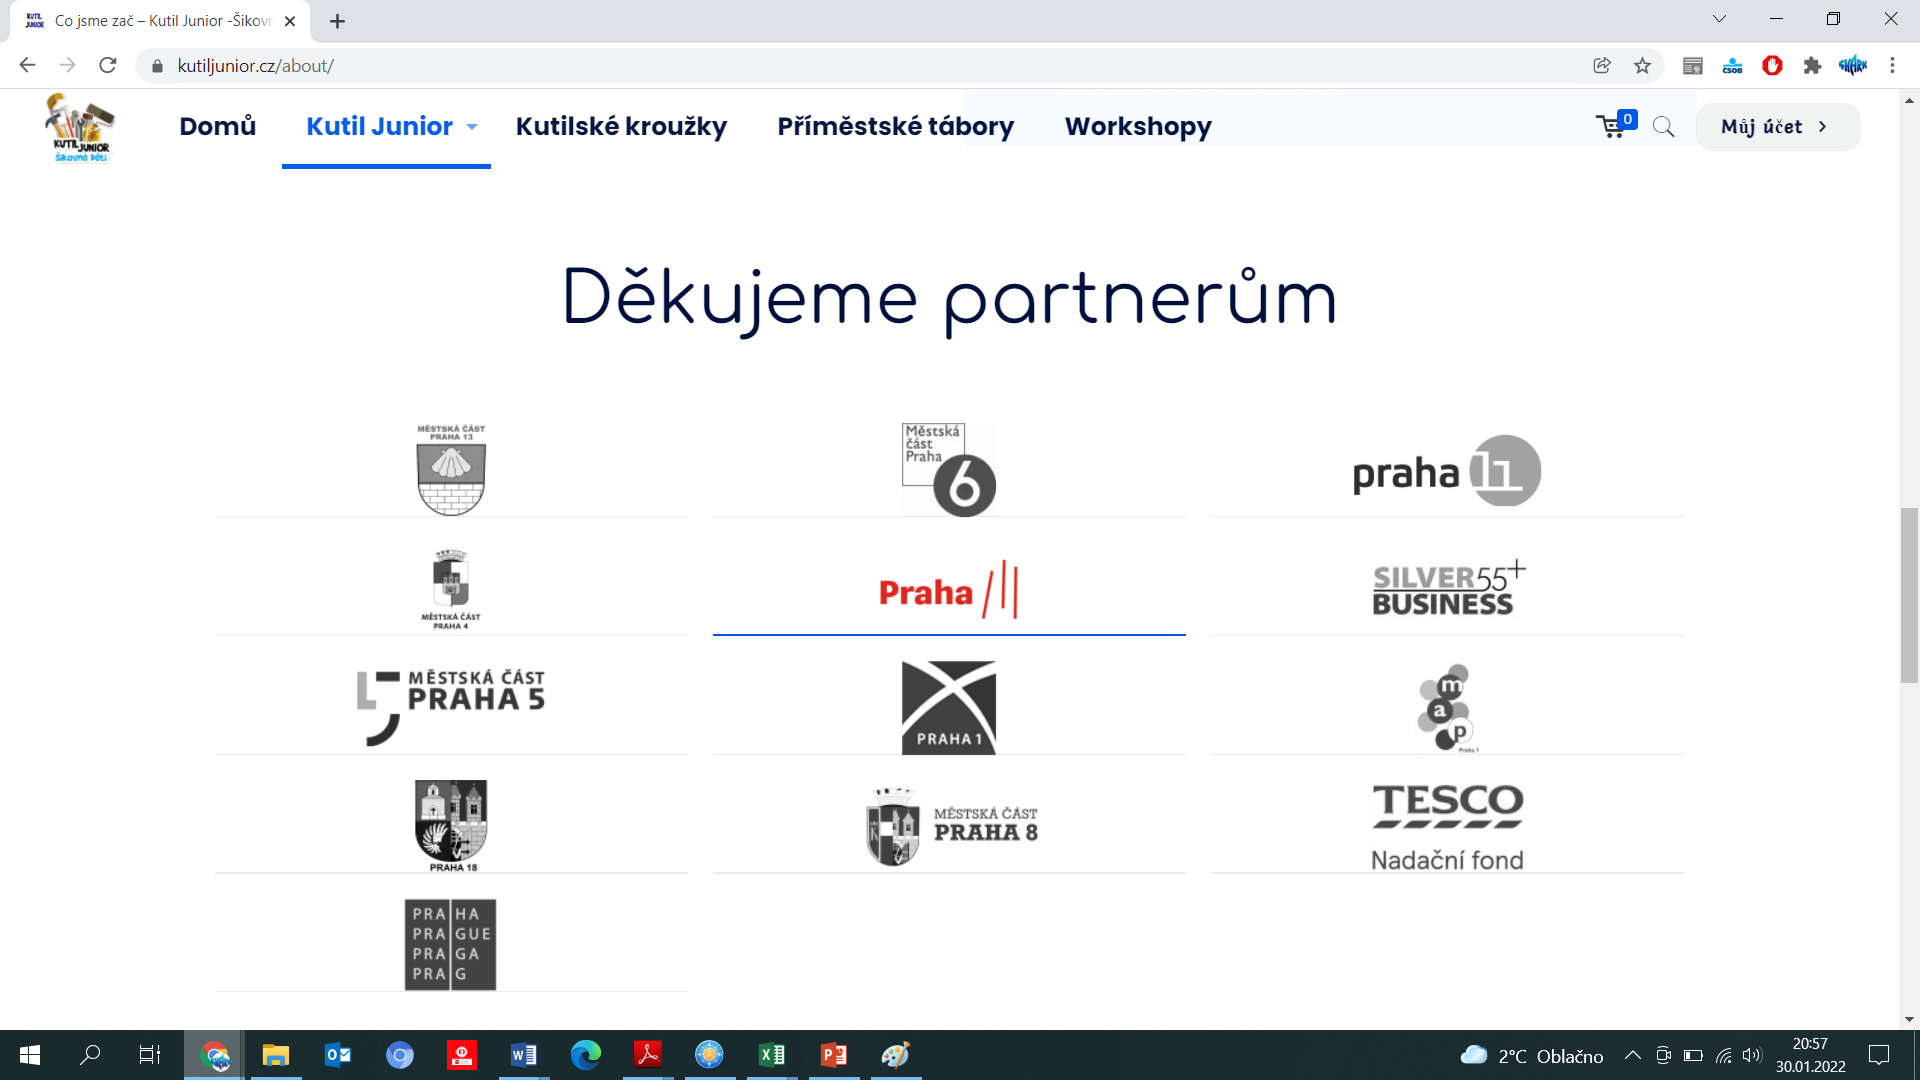
Task: Click the site search magnifier icon
Action: tap(1663, 127)
